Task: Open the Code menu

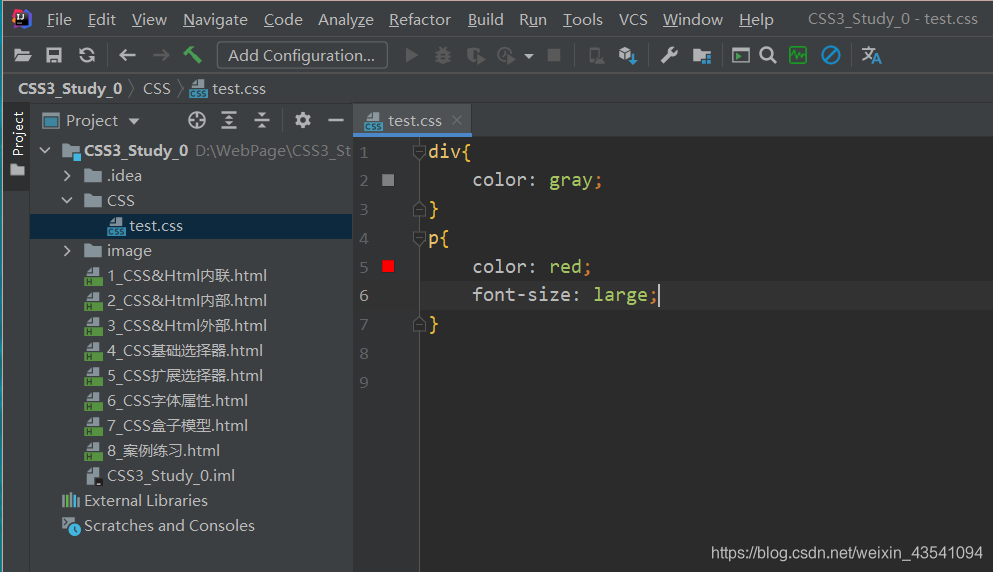Action: [x=283, y=20]
